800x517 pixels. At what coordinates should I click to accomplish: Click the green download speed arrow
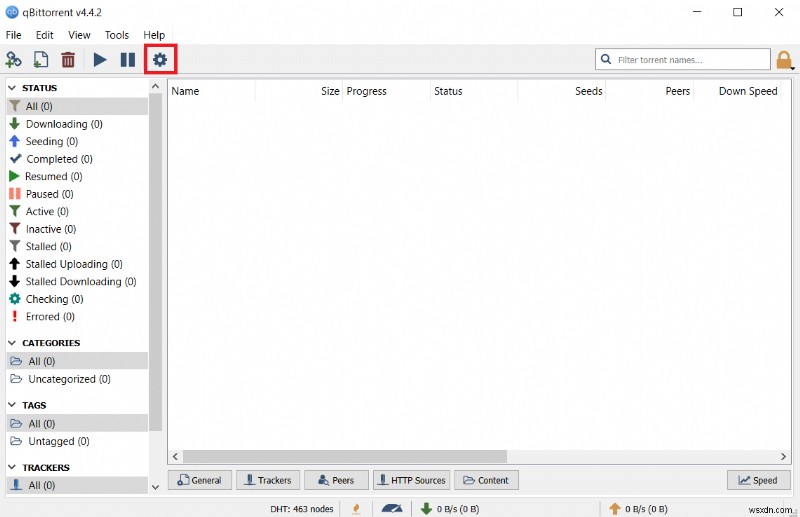pos(426,508)
